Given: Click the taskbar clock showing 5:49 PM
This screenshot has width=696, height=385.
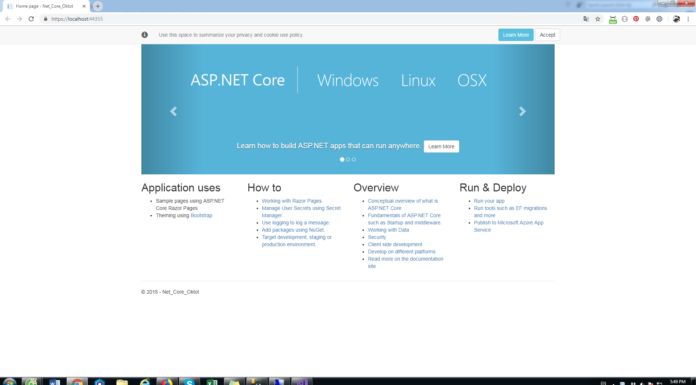Looking at the screenshot, I should 678,382.
